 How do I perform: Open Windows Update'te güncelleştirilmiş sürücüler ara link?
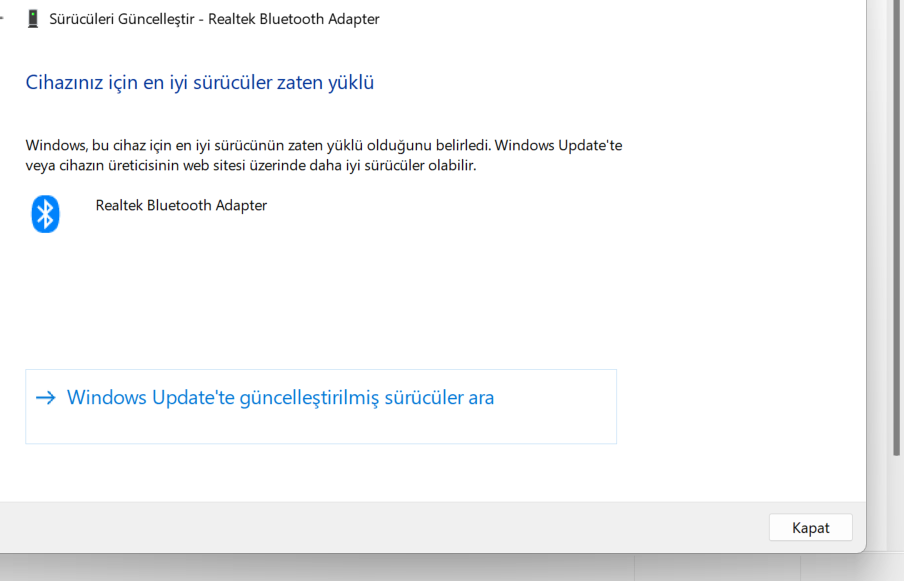[x=321, y=406]
